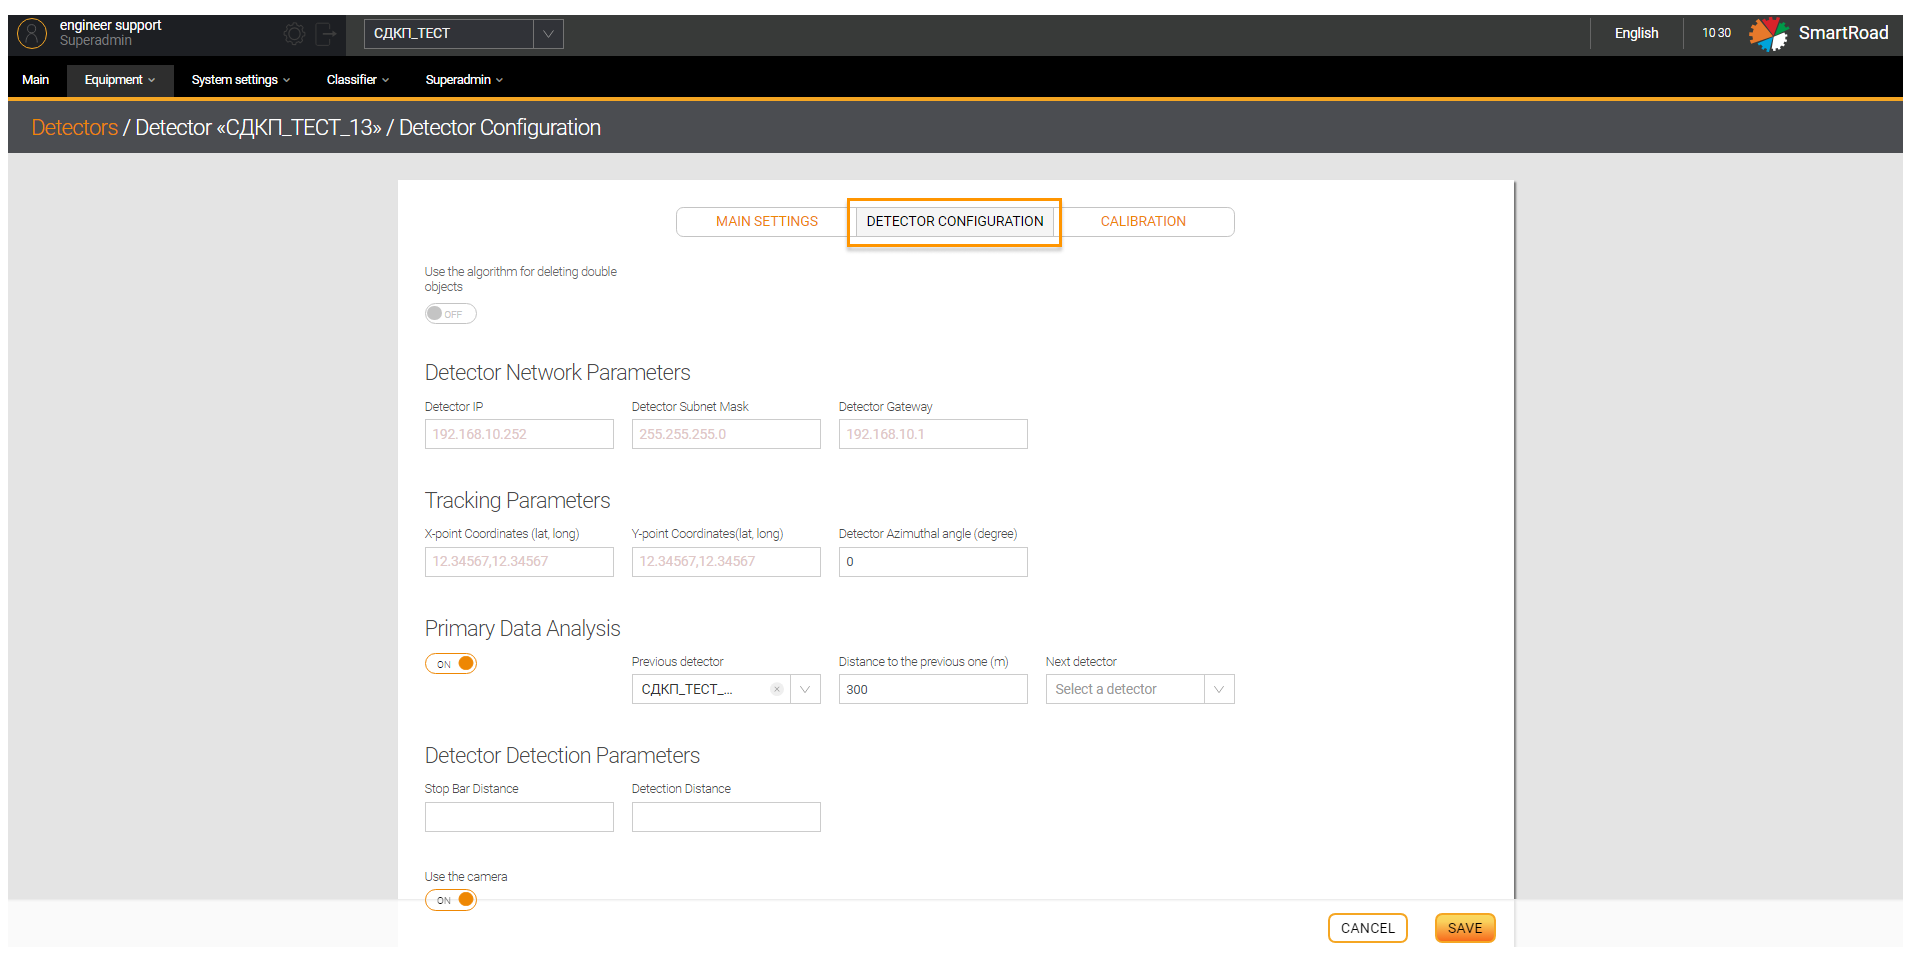Image resolution: width=1911 pixels, height=961 pixels.
Task: Expand the System settings menu
Action: tap(240, 80)
